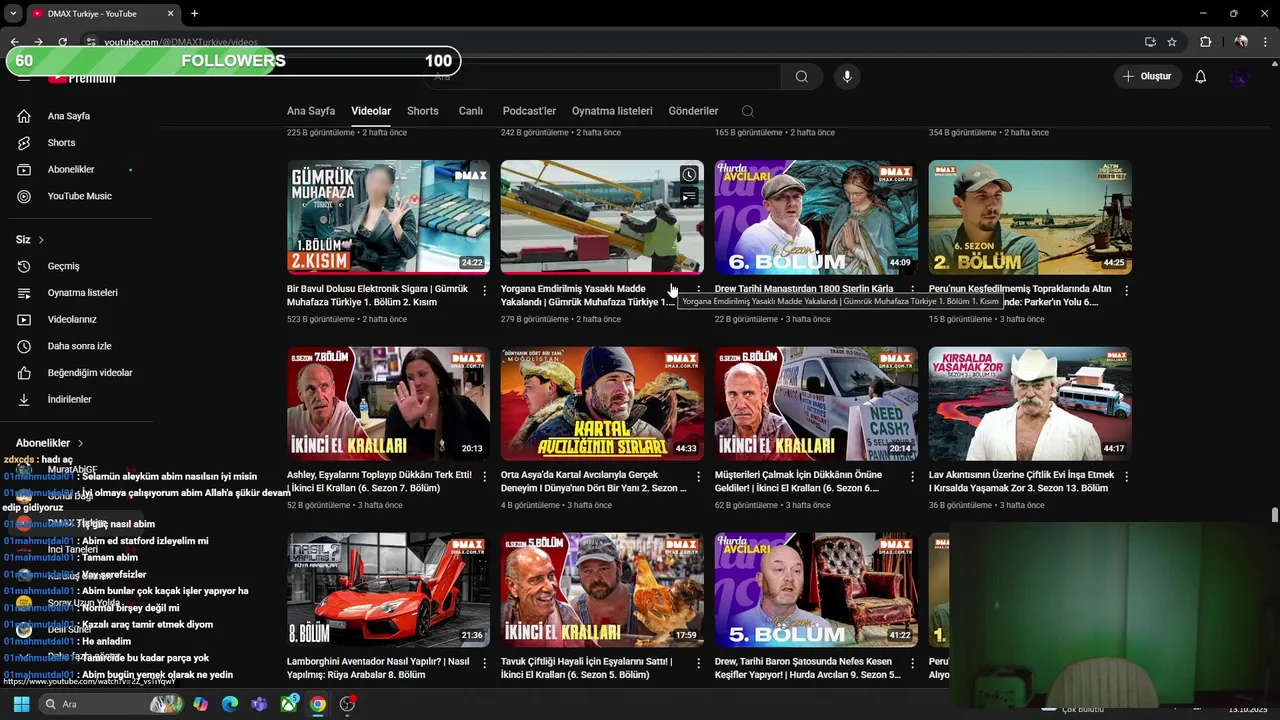This screenshot has height=720, width=1280.
Task: Start voice search with the microphone icon
Action: 847,77
